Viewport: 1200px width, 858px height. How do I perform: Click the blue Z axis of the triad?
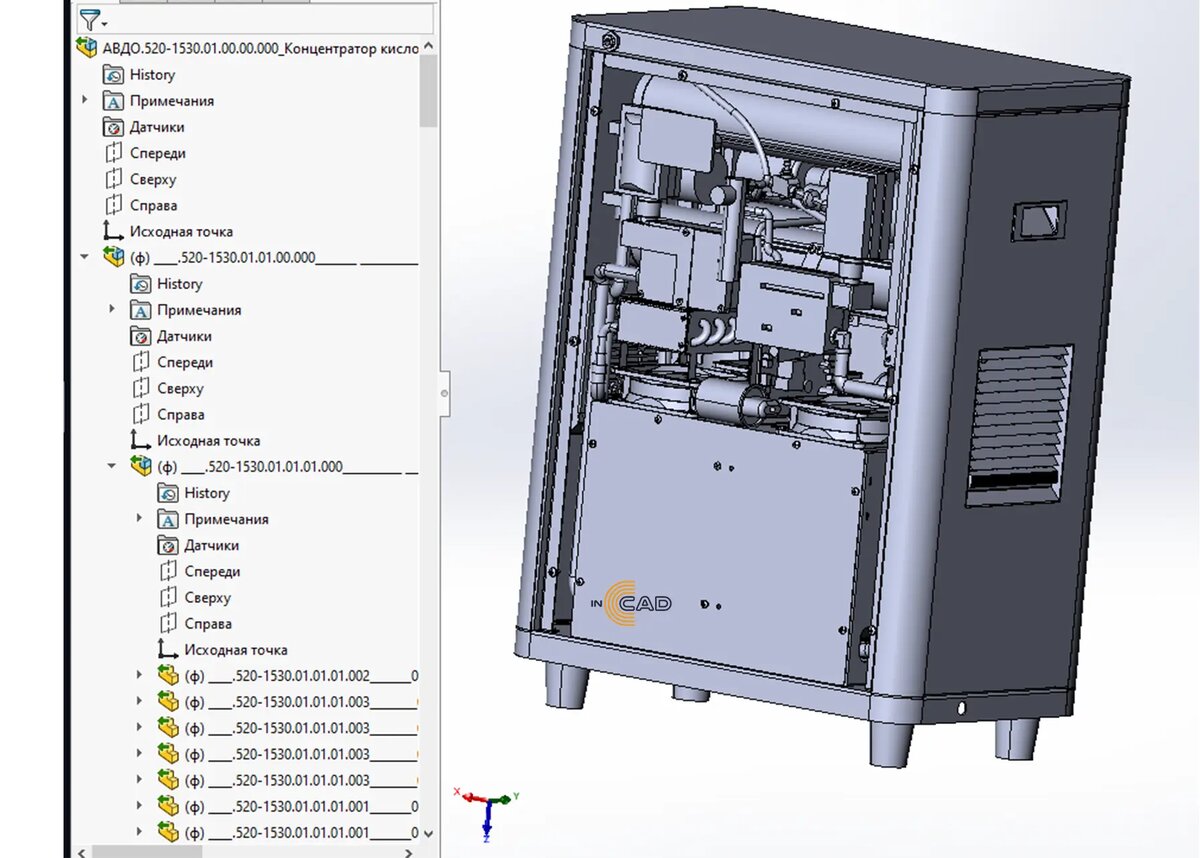point(486,822)
